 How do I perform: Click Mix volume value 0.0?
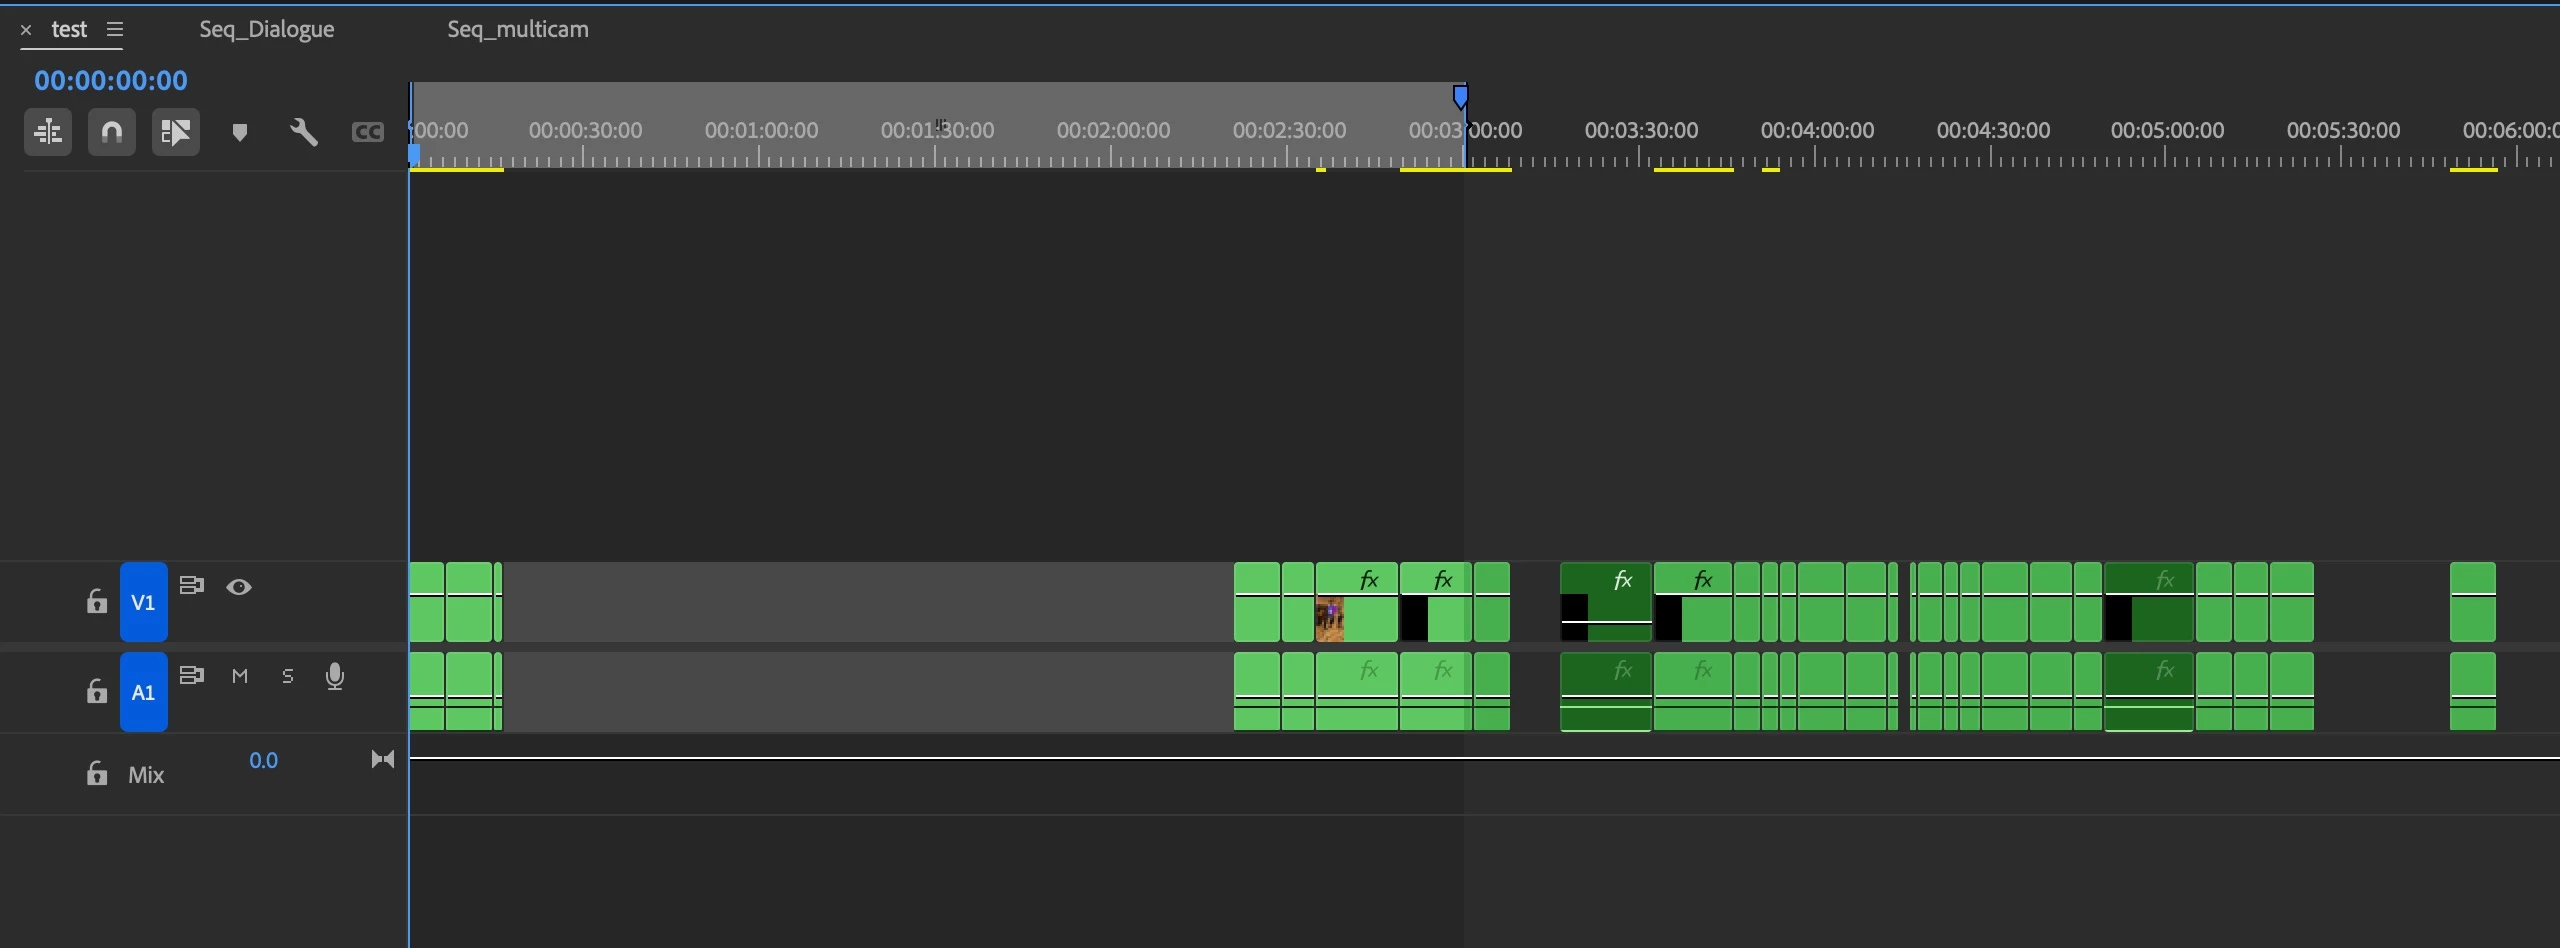[x=263, y=761]
